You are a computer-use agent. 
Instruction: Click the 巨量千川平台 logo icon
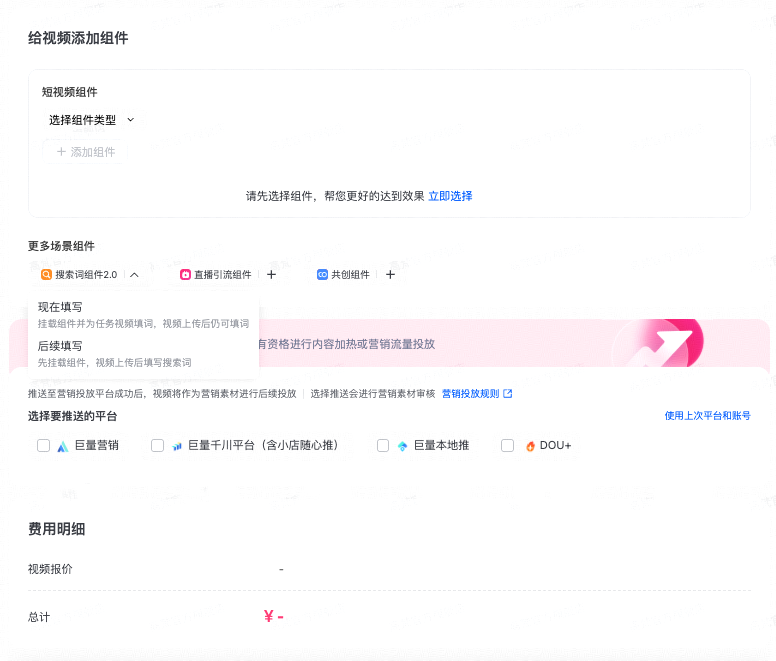[177, 446]
